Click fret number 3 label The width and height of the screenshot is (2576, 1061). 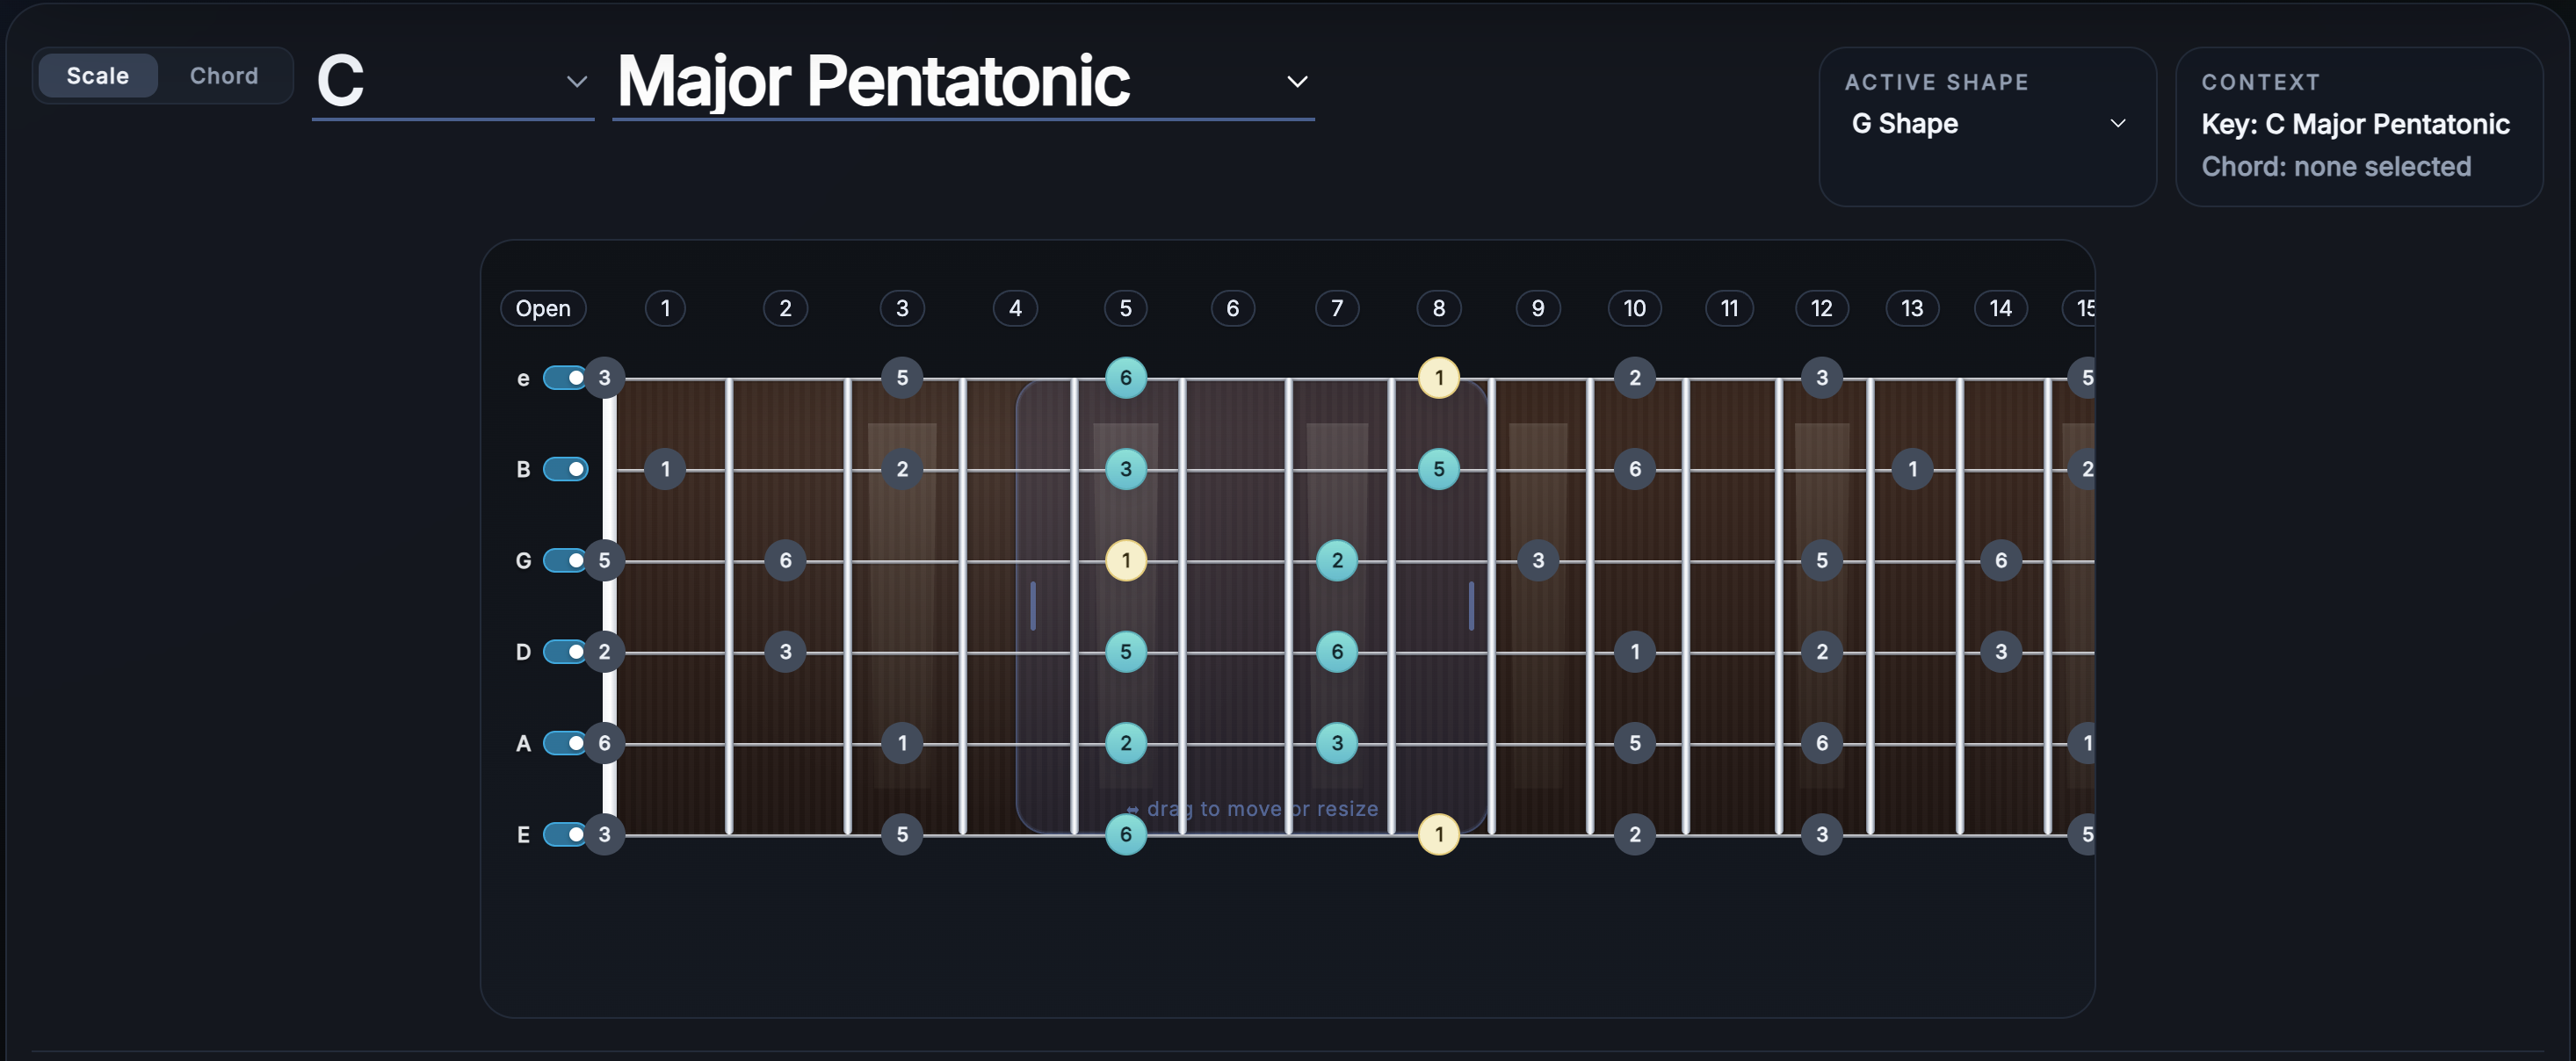point(902,308)
